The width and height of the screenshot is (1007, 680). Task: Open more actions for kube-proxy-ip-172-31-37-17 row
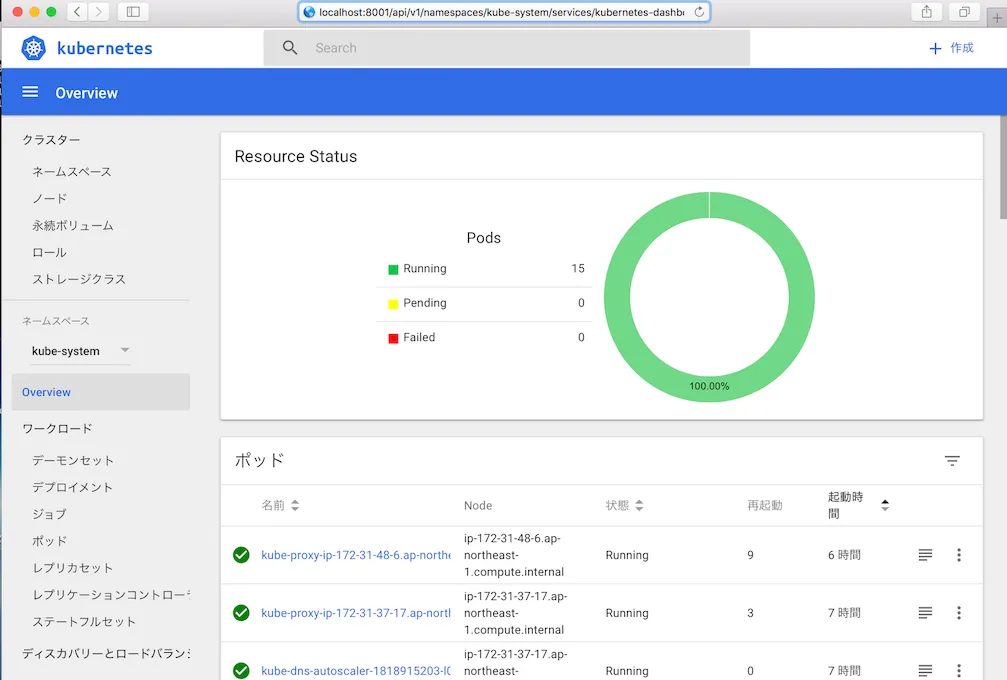[x=959, y=613]
